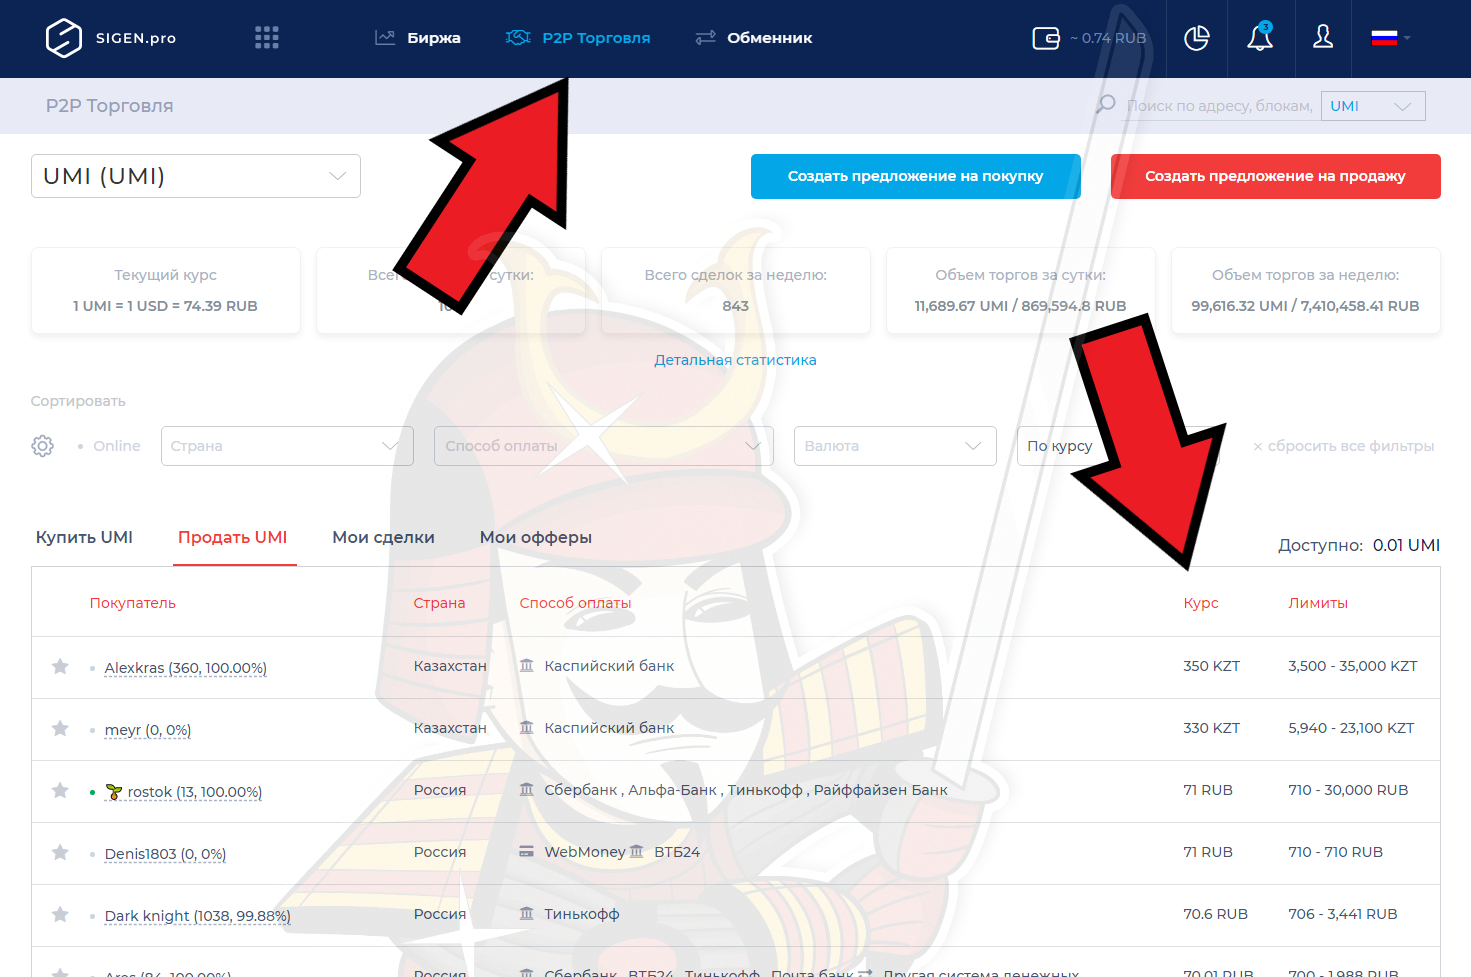Click the limits 710 - 30,000 RUB
Viewport: 1471px width, 977px height.
pos(1348,790)
